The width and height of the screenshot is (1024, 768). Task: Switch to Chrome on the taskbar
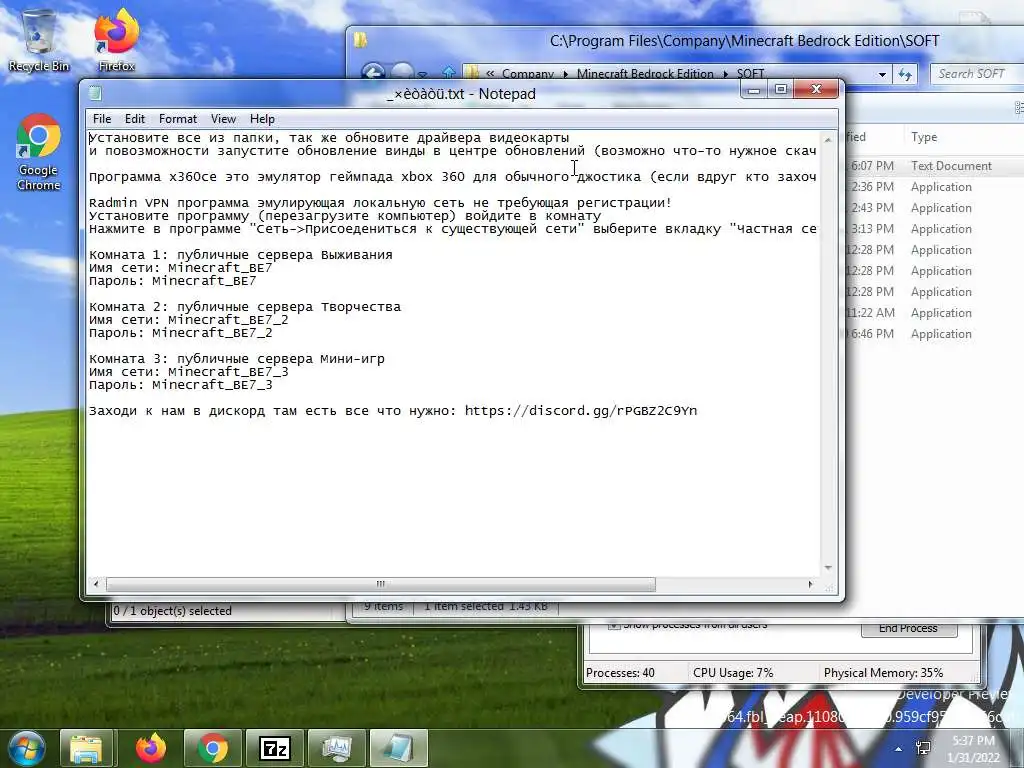tap(213, 748)
